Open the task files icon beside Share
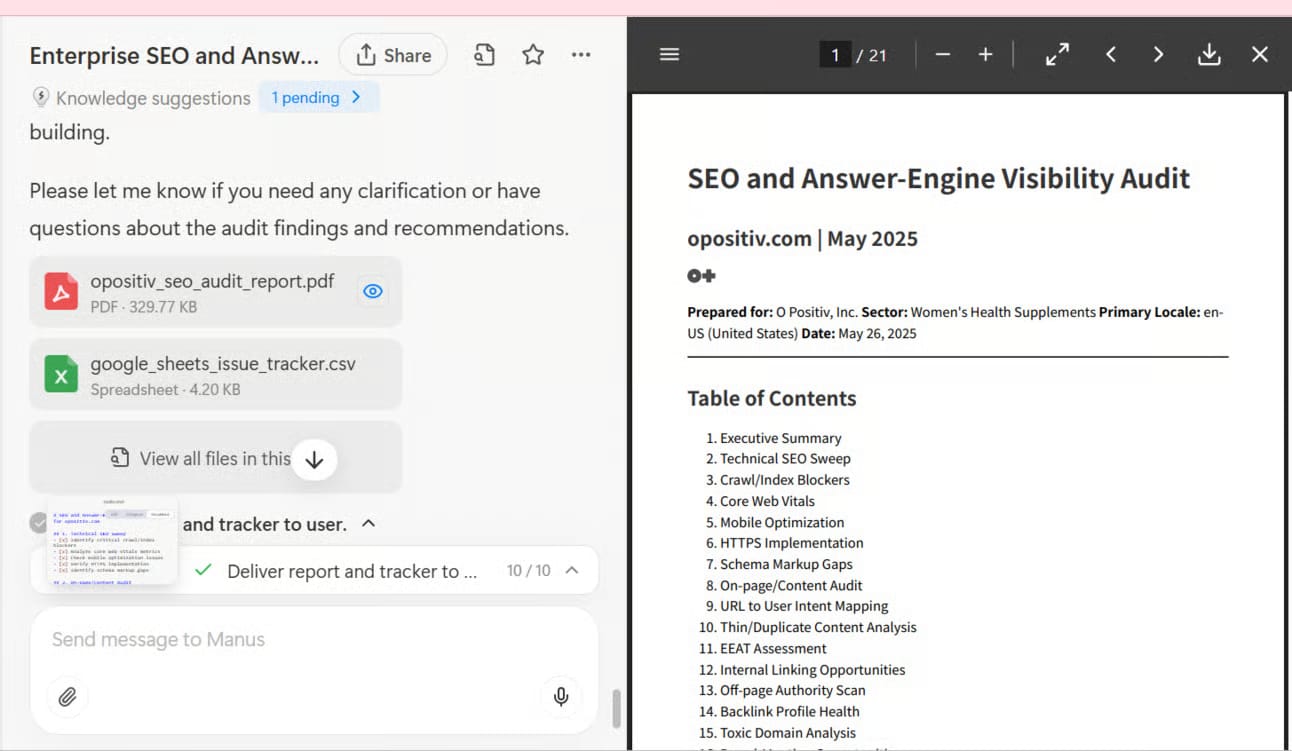This screenshot has width=1292, height=751. (x=484, y=55)
